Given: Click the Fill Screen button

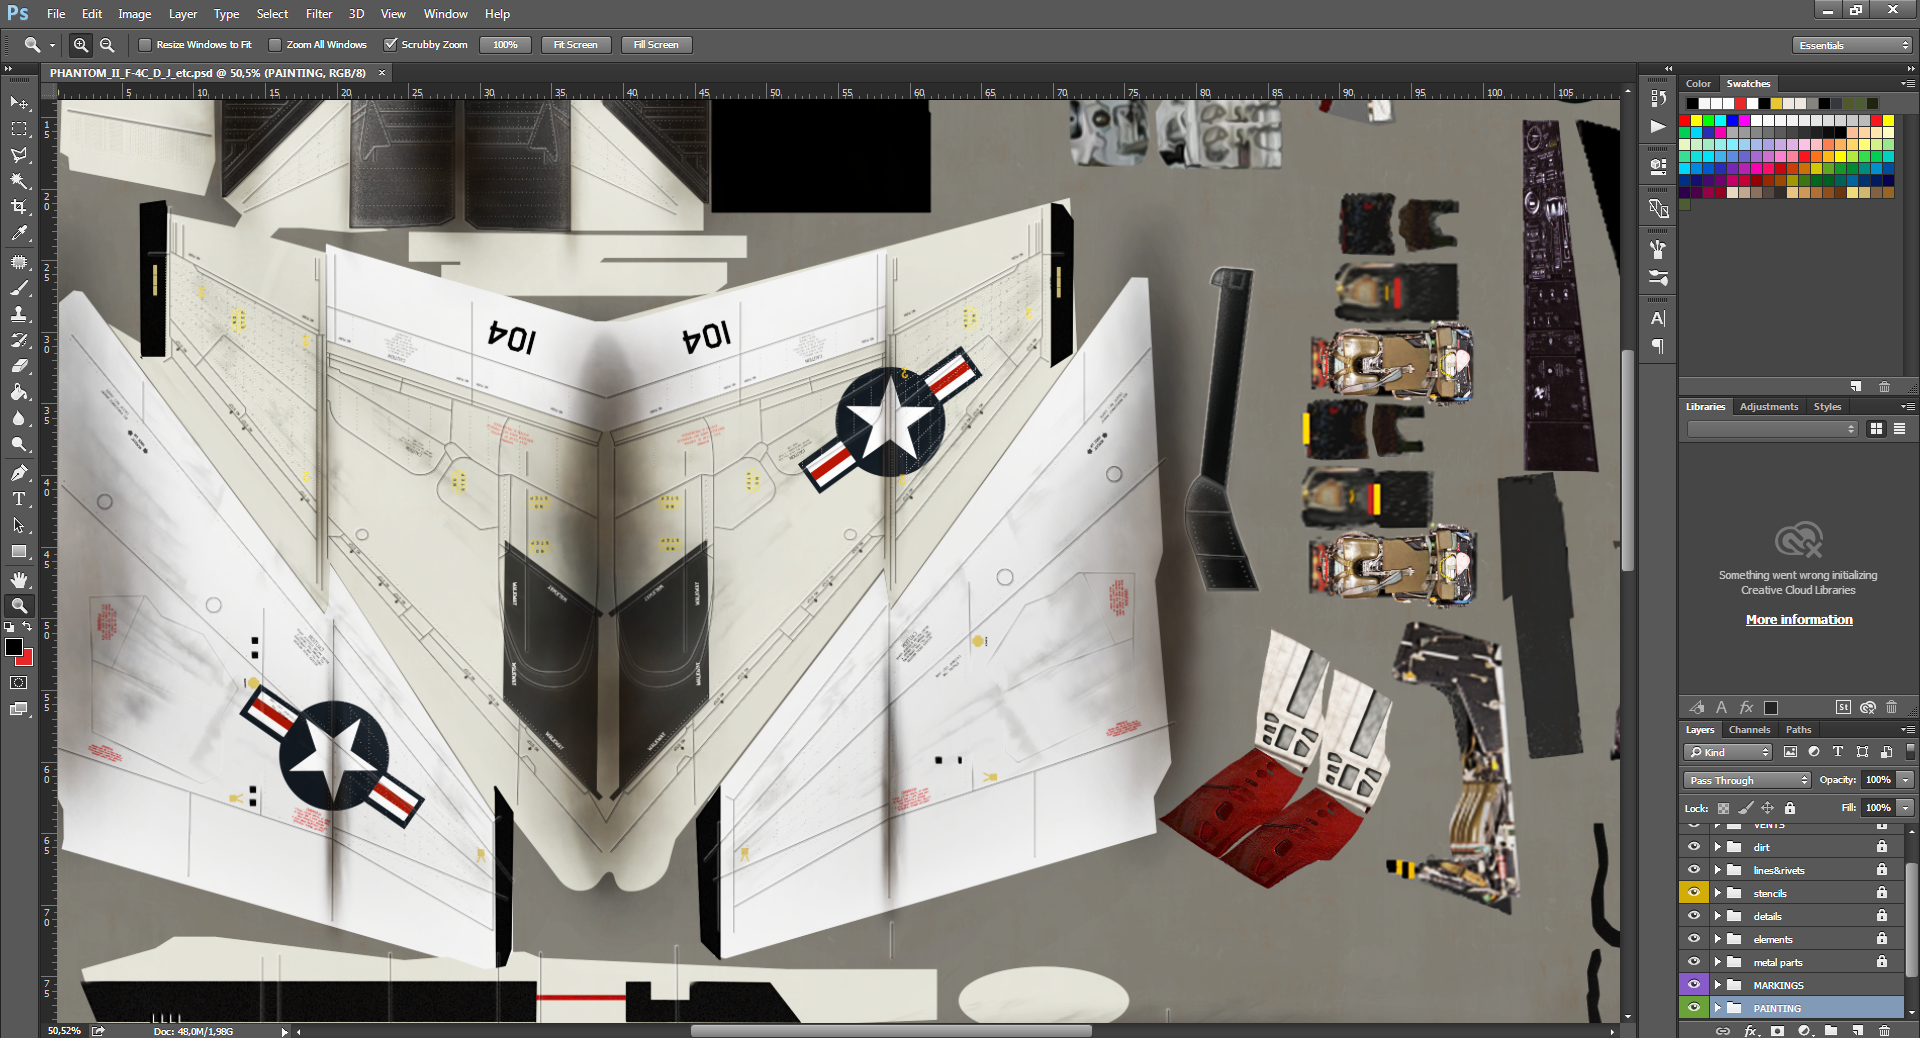Looking at the screenshot, I should (656, 45).
